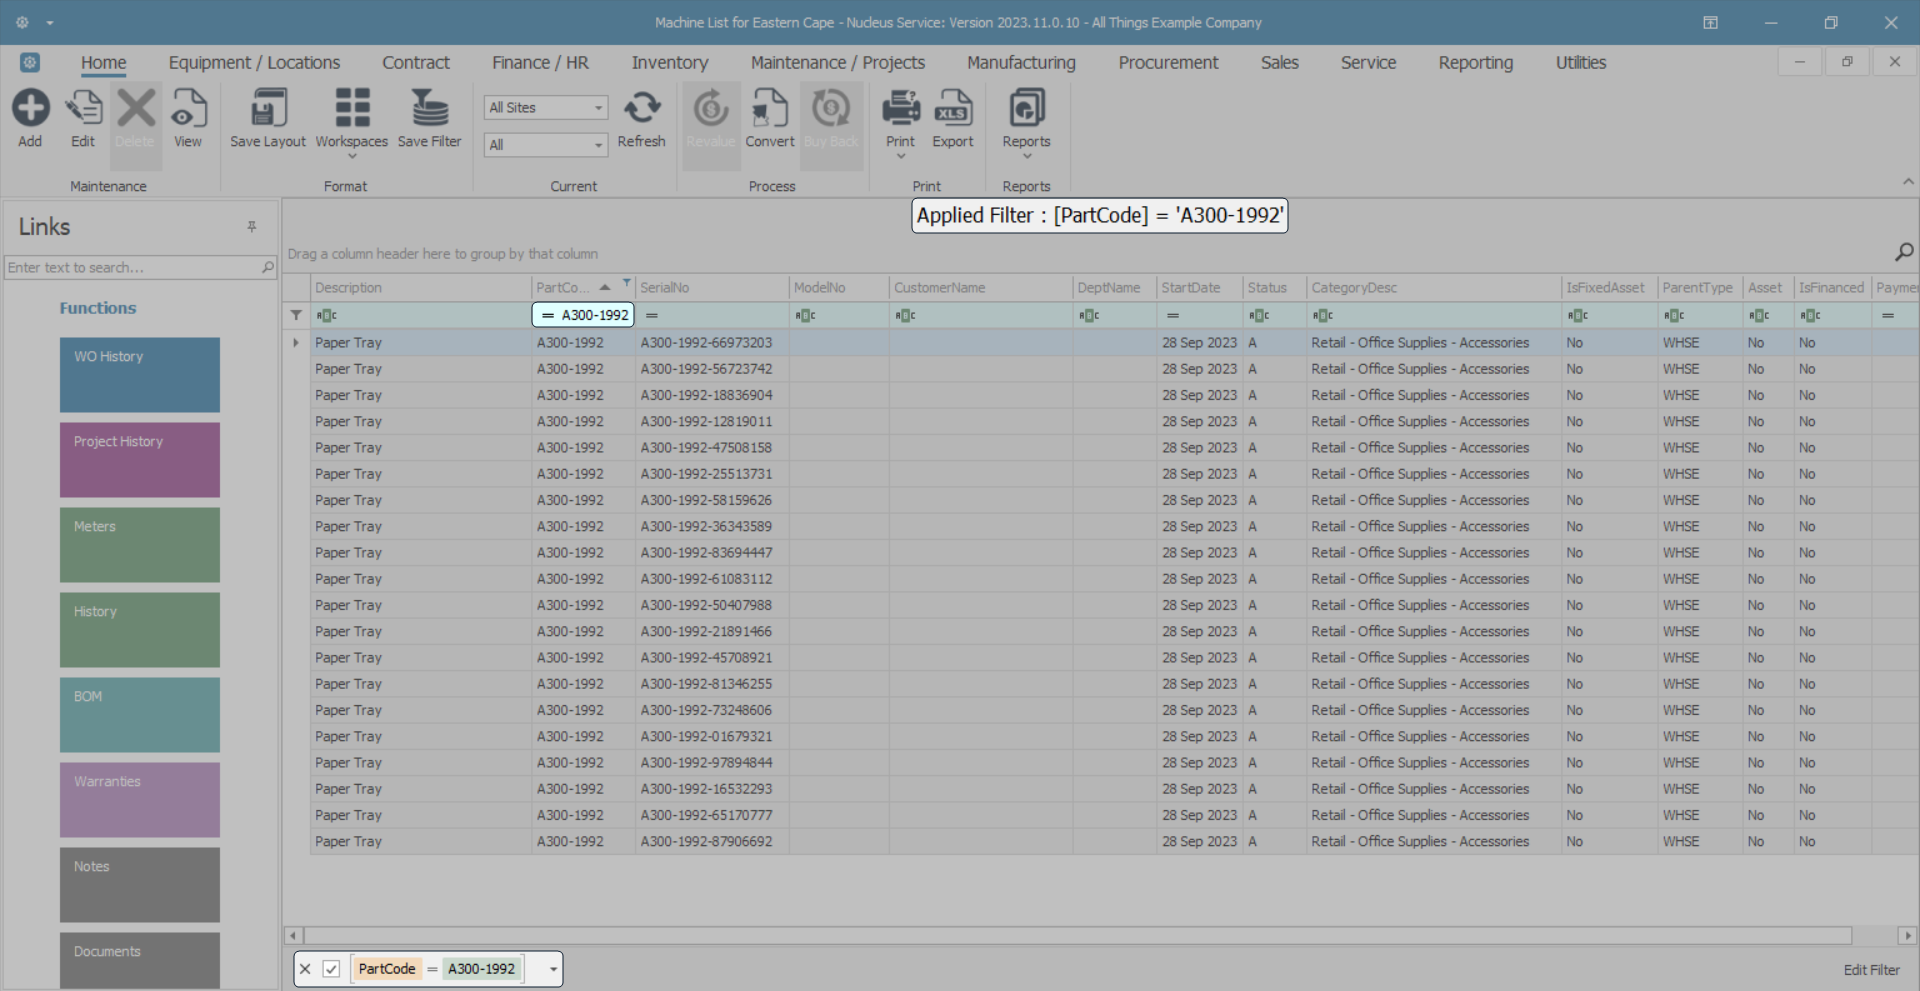Sort by the SerialNo column header
1920x991 pixels.
click(x=711, y=288)
